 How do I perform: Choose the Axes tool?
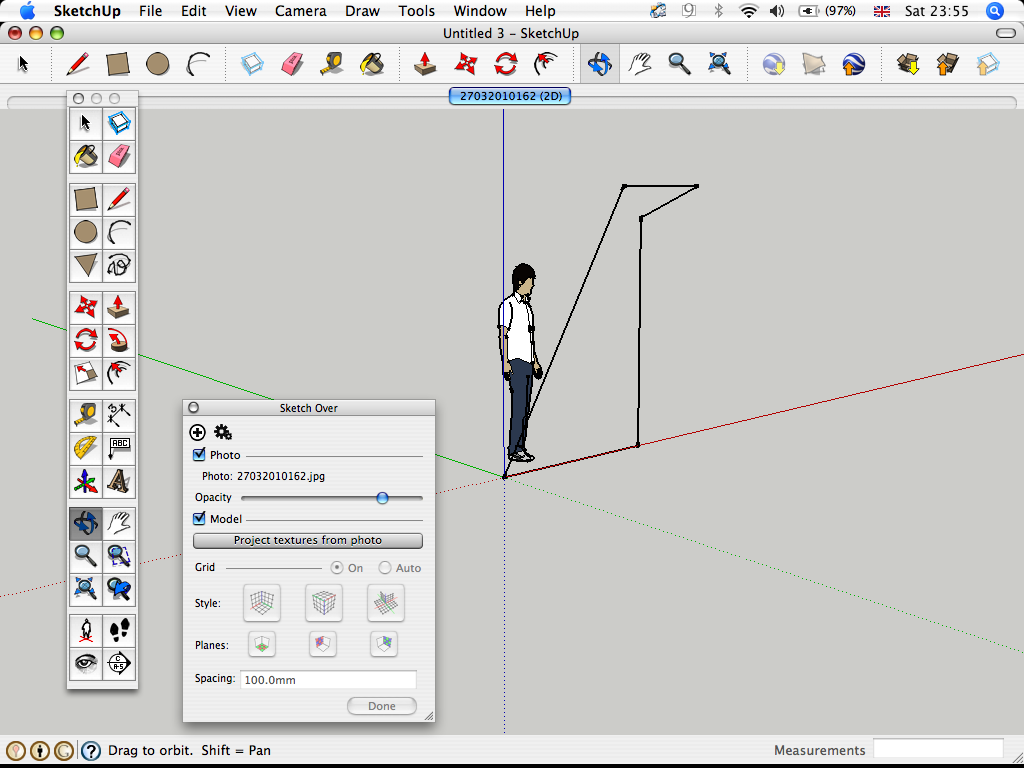pyautogui.click(x=86, y=481)
